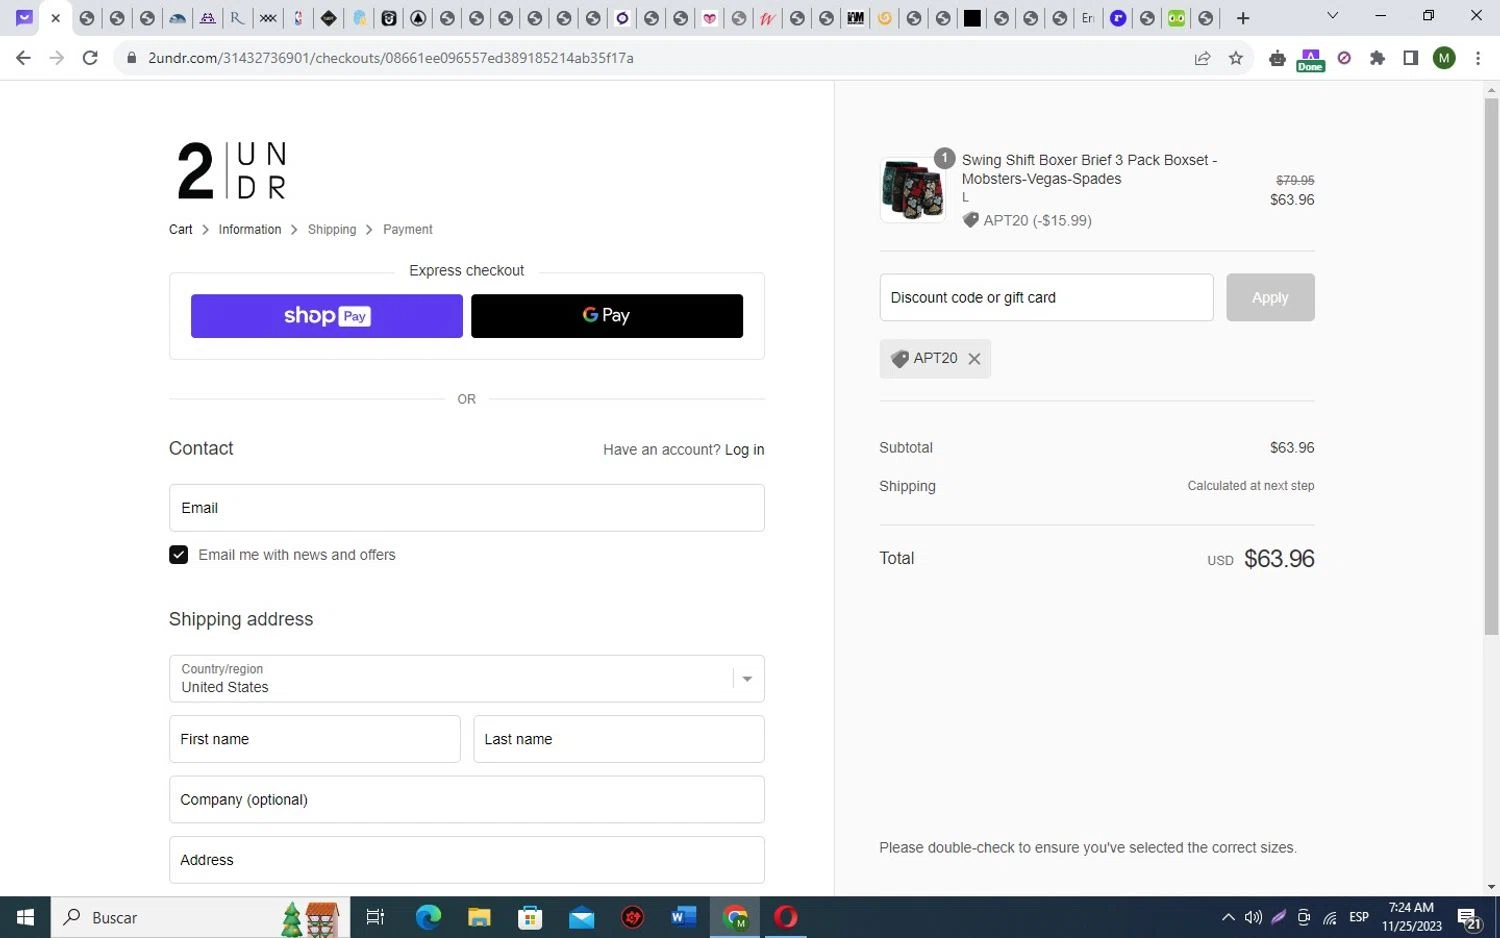Click the Back navigation arrow in Chrome
This screenshot has width=1500, height=938.
[24, 58]
